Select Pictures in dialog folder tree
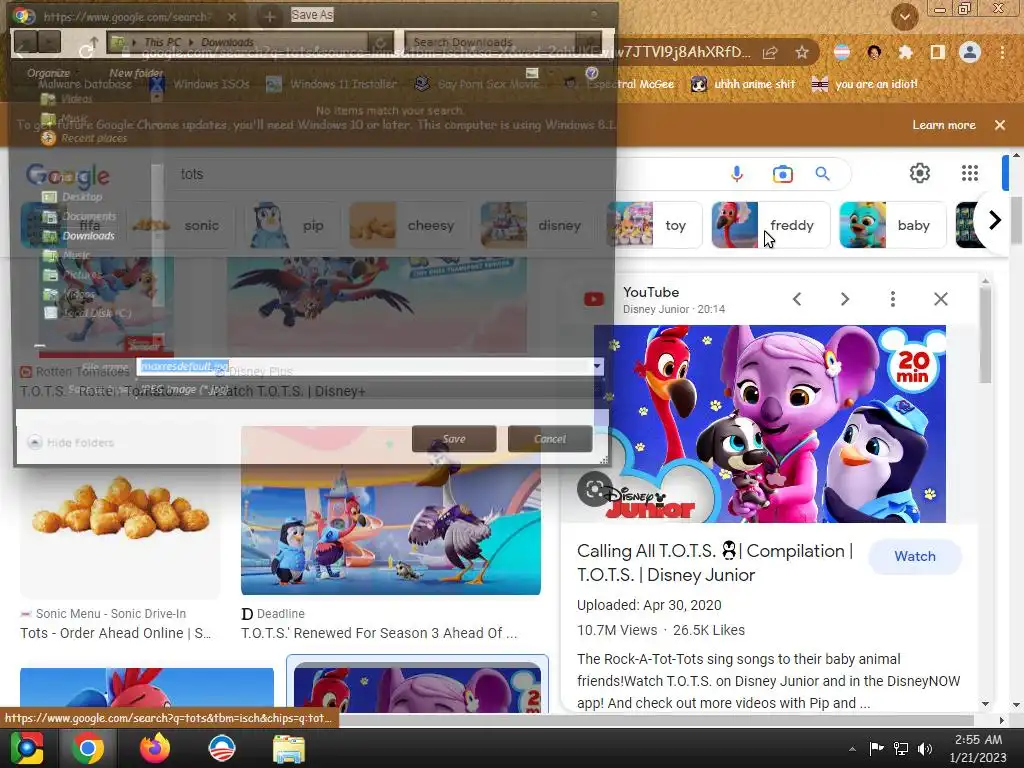Viewport: 1024px width, 768px height. coord(73,275)
